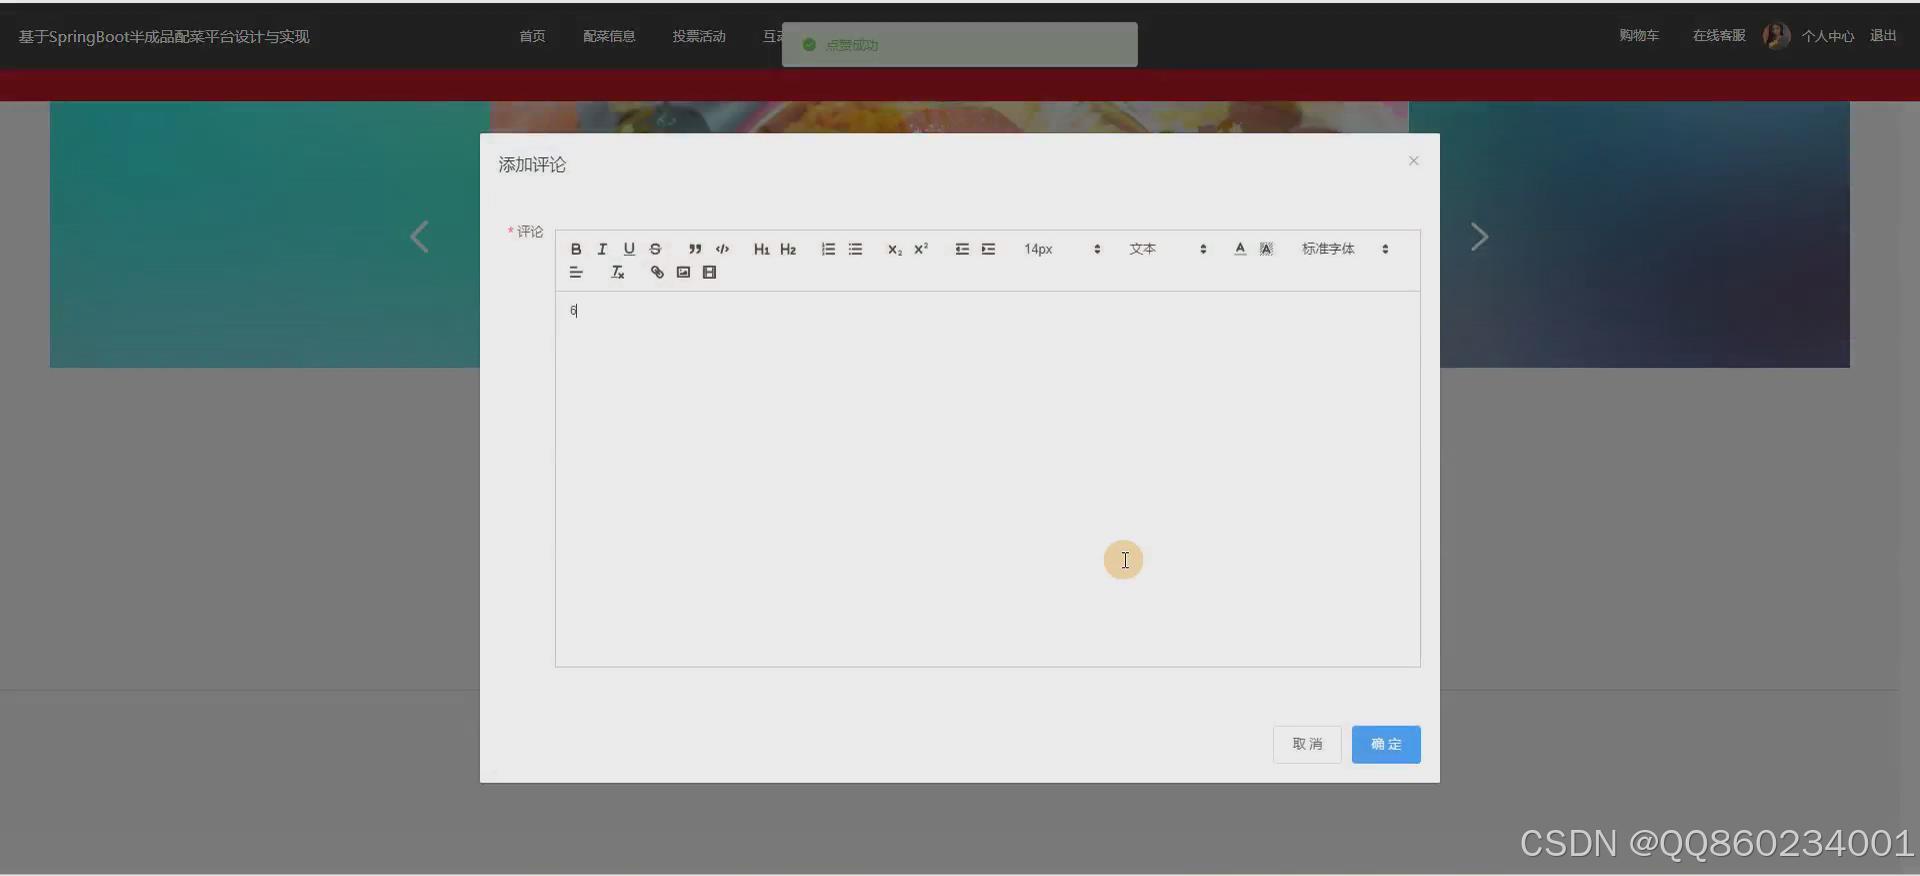Insert a bulleted list
1920x876 pixels.
(855, 249)
